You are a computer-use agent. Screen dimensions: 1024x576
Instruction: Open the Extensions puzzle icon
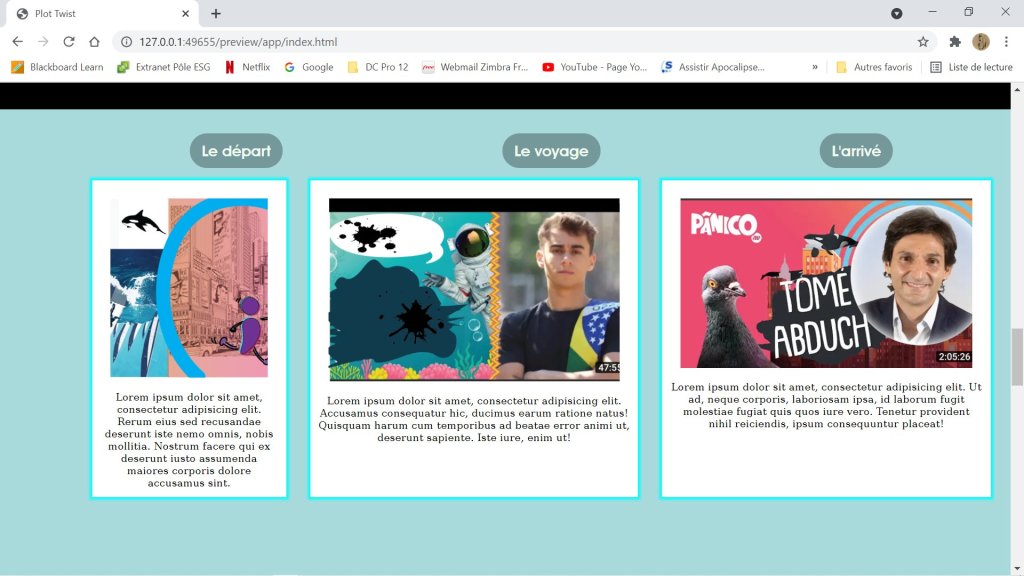(x=955, y=42)
